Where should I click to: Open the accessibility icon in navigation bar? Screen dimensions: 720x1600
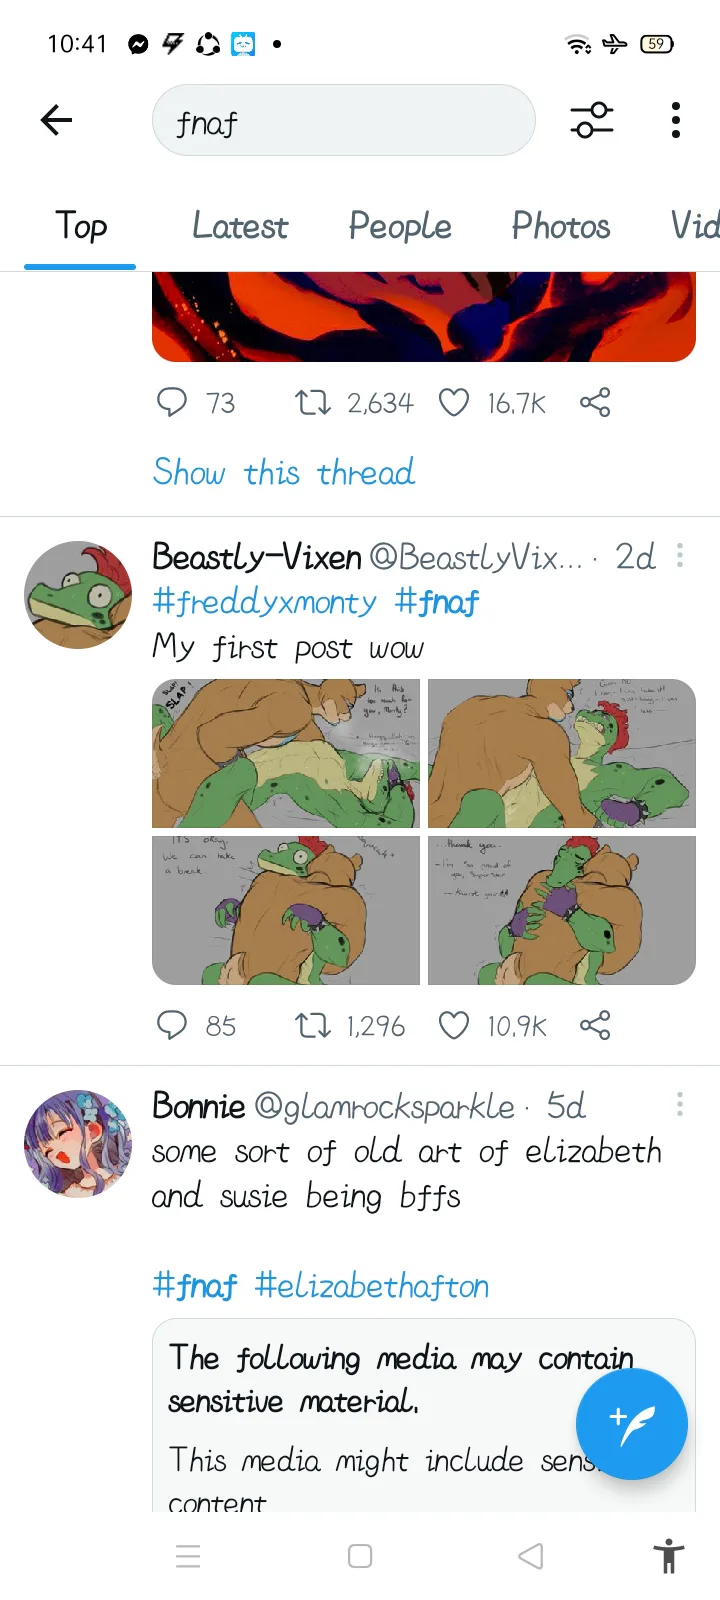point(668,1556)
